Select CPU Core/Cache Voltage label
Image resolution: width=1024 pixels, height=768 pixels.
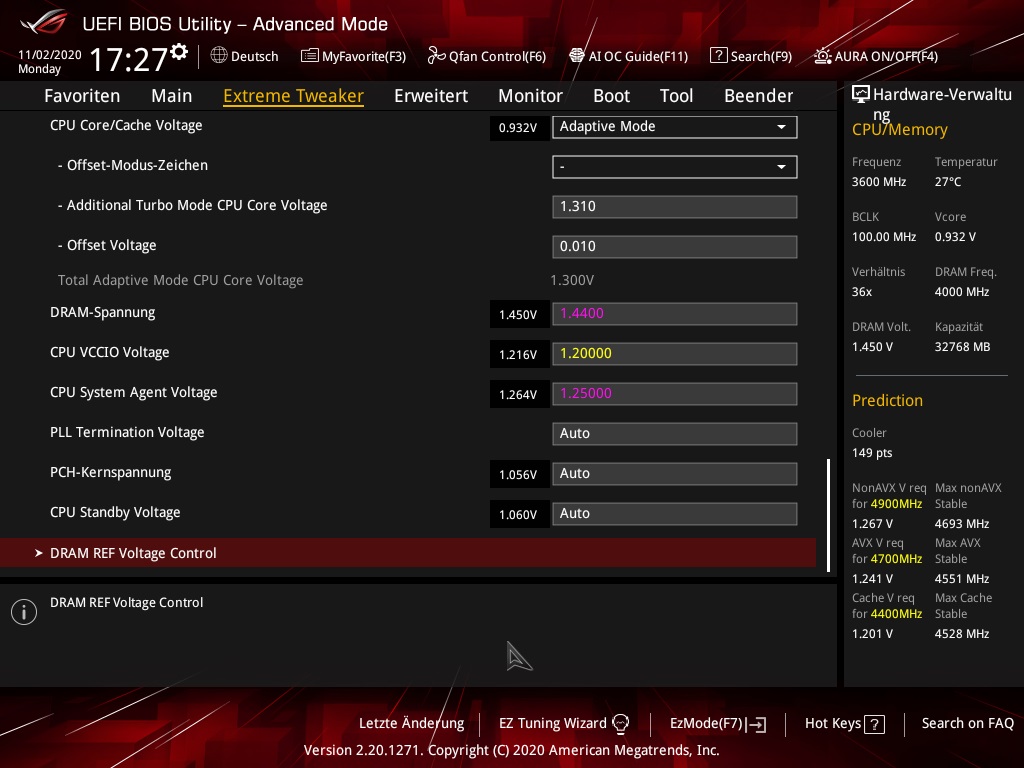pos(126,125)
